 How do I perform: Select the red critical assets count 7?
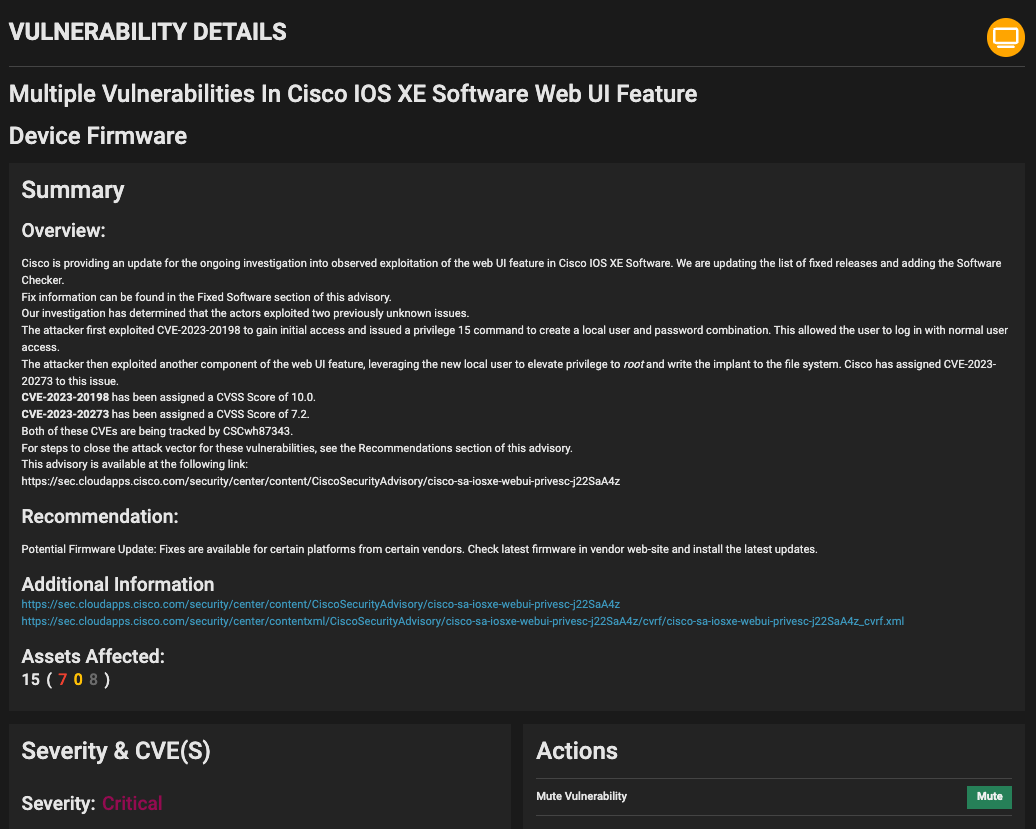(x=62, y=680)
